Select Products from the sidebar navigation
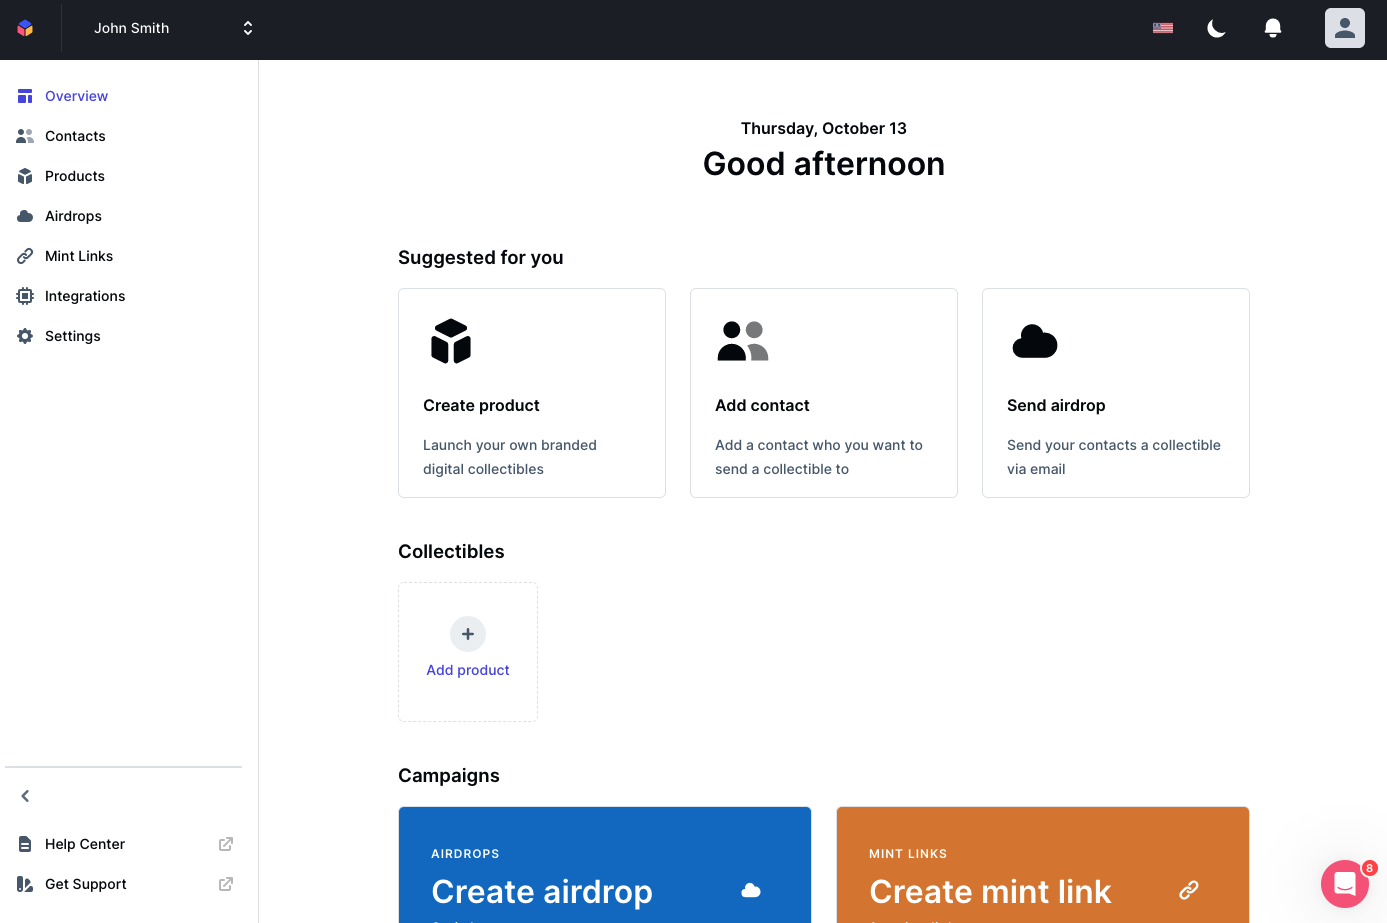This screenshot has height=923, width=1387. coord(74,175)
